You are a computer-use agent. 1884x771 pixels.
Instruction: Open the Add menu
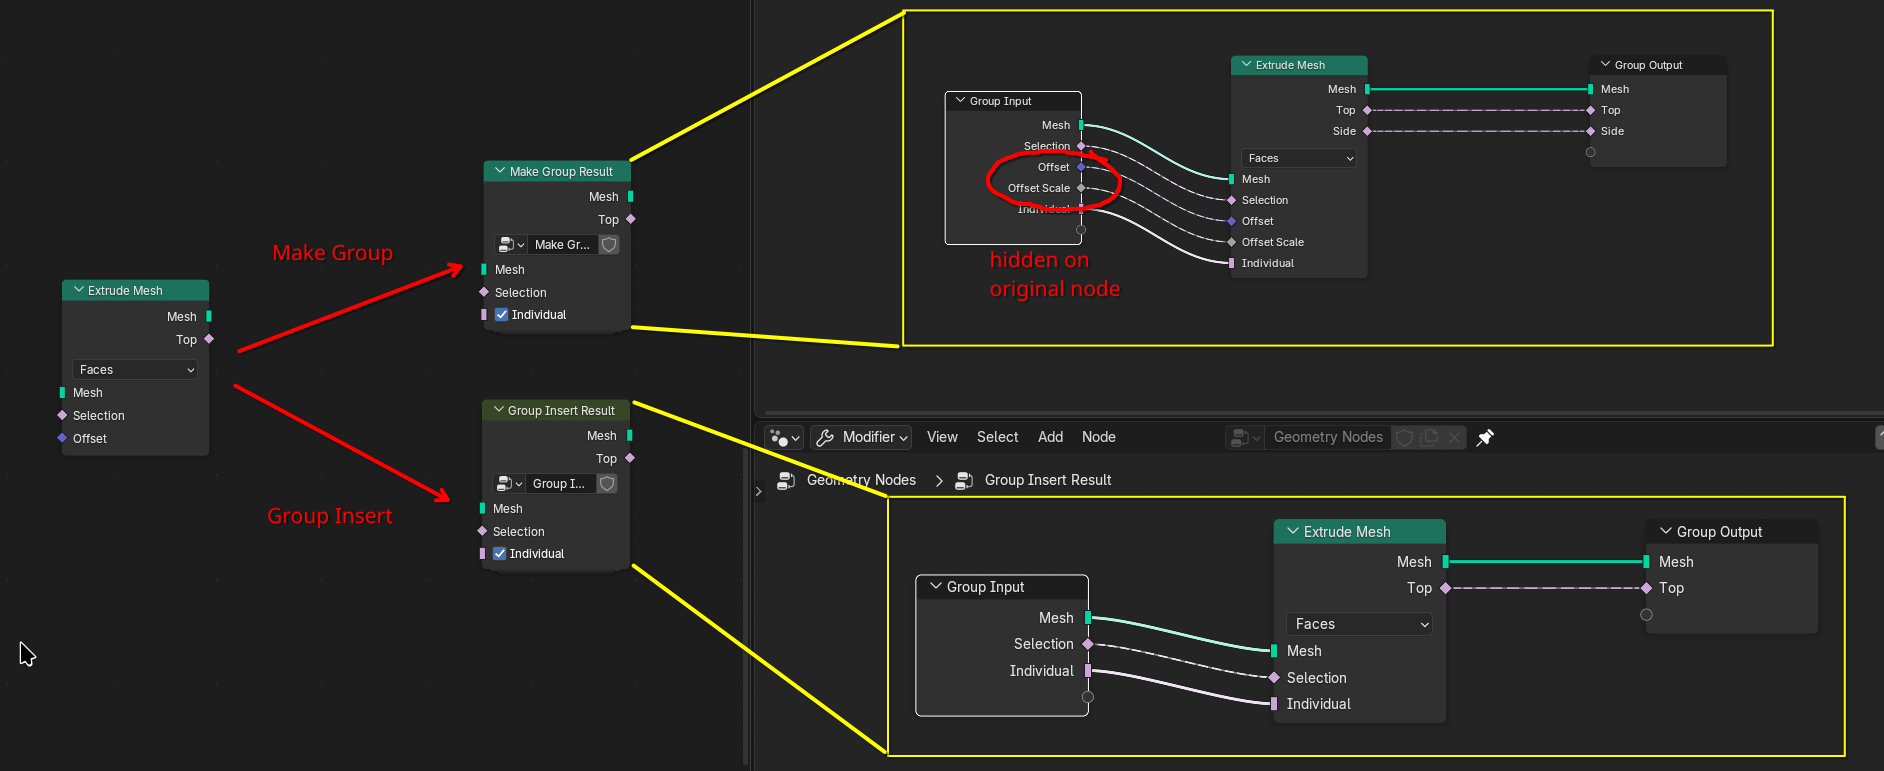point(1050,437)
